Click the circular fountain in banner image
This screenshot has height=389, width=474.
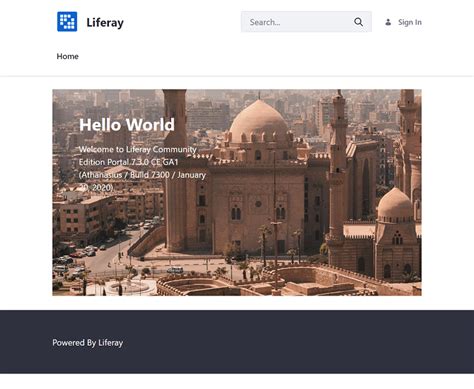[131, 286]
